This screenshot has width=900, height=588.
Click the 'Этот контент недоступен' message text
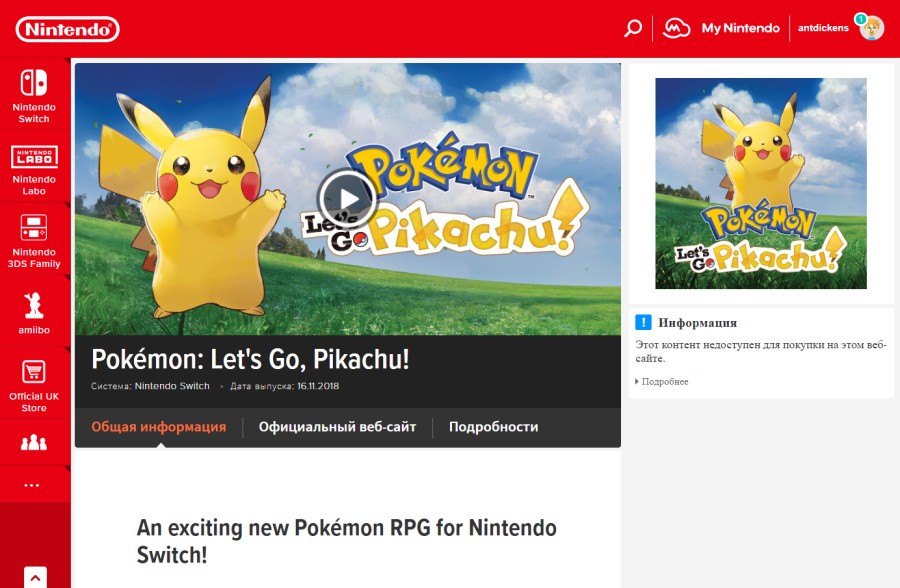point(761,351)
